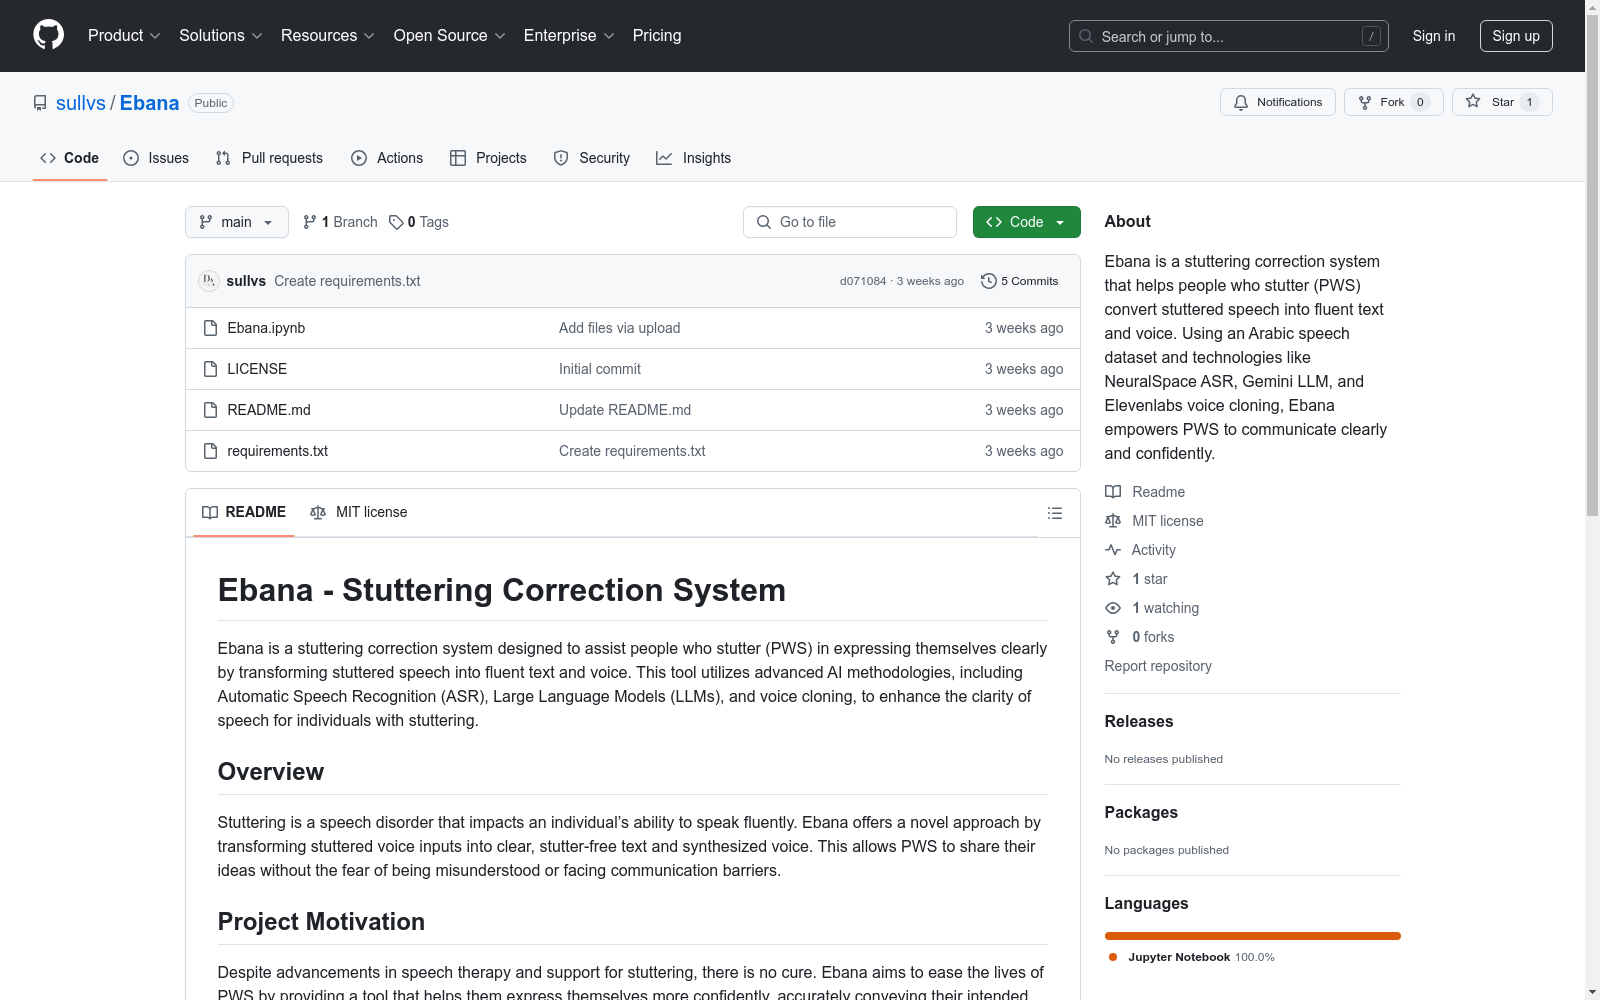Image resolution: width=1600 pixels, height=1000 pixels.
Task: Click the Activity pulse icon
Action: (x=1113, y=550)
